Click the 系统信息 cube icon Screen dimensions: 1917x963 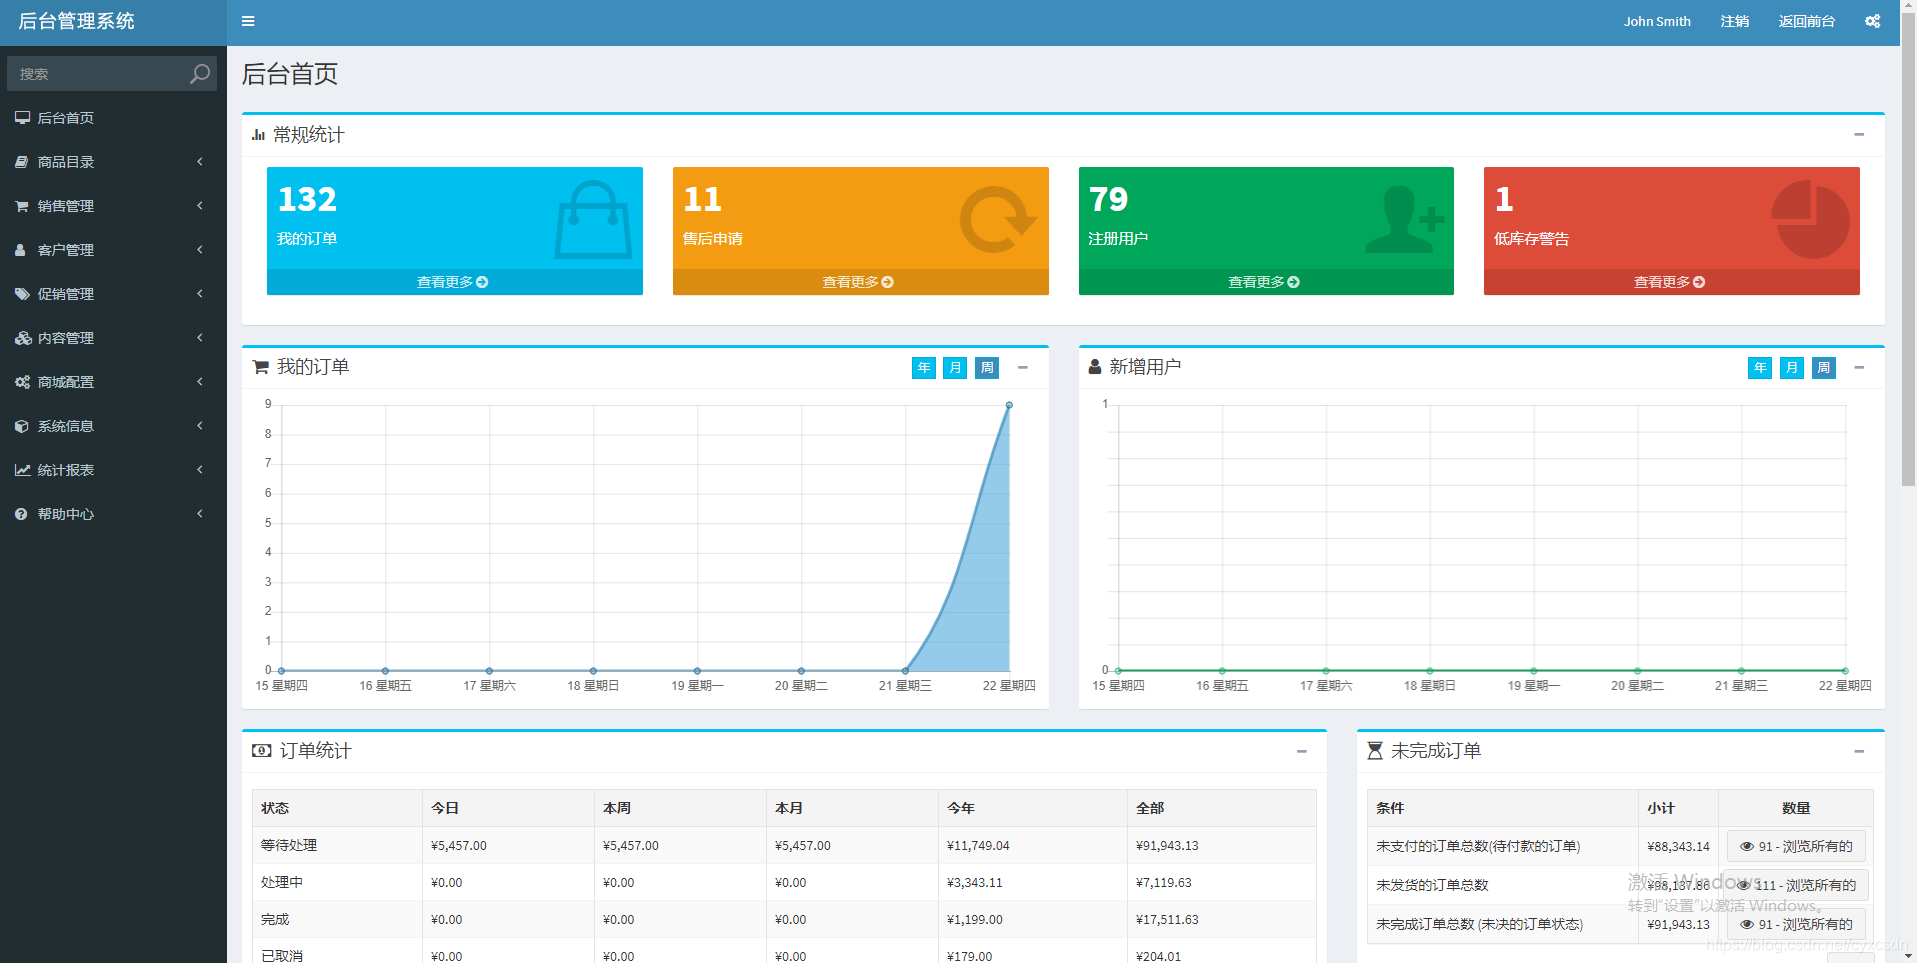click(x=22, y=425)
